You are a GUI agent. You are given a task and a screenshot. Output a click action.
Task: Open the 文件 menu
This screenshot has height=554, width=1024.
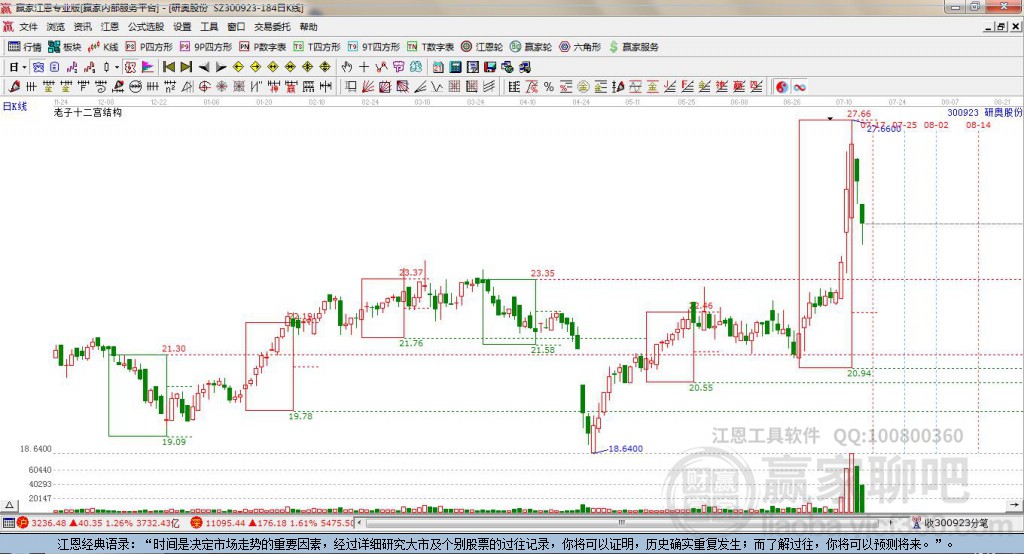(x=28, y=27)
